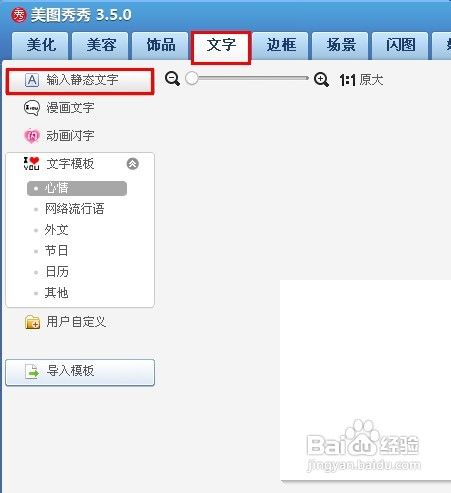Click the letter A icon for static text

point(32,80)
